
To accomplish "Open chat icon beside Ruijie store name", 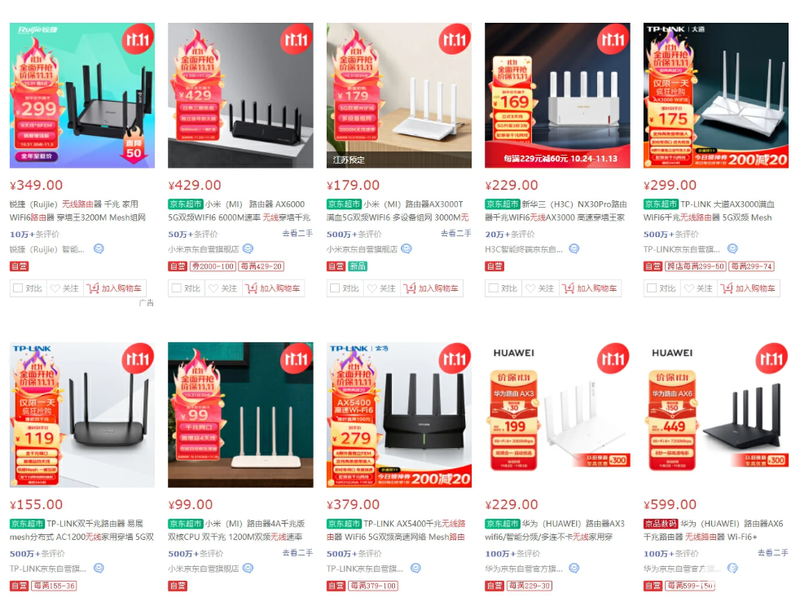I will 98,249.
